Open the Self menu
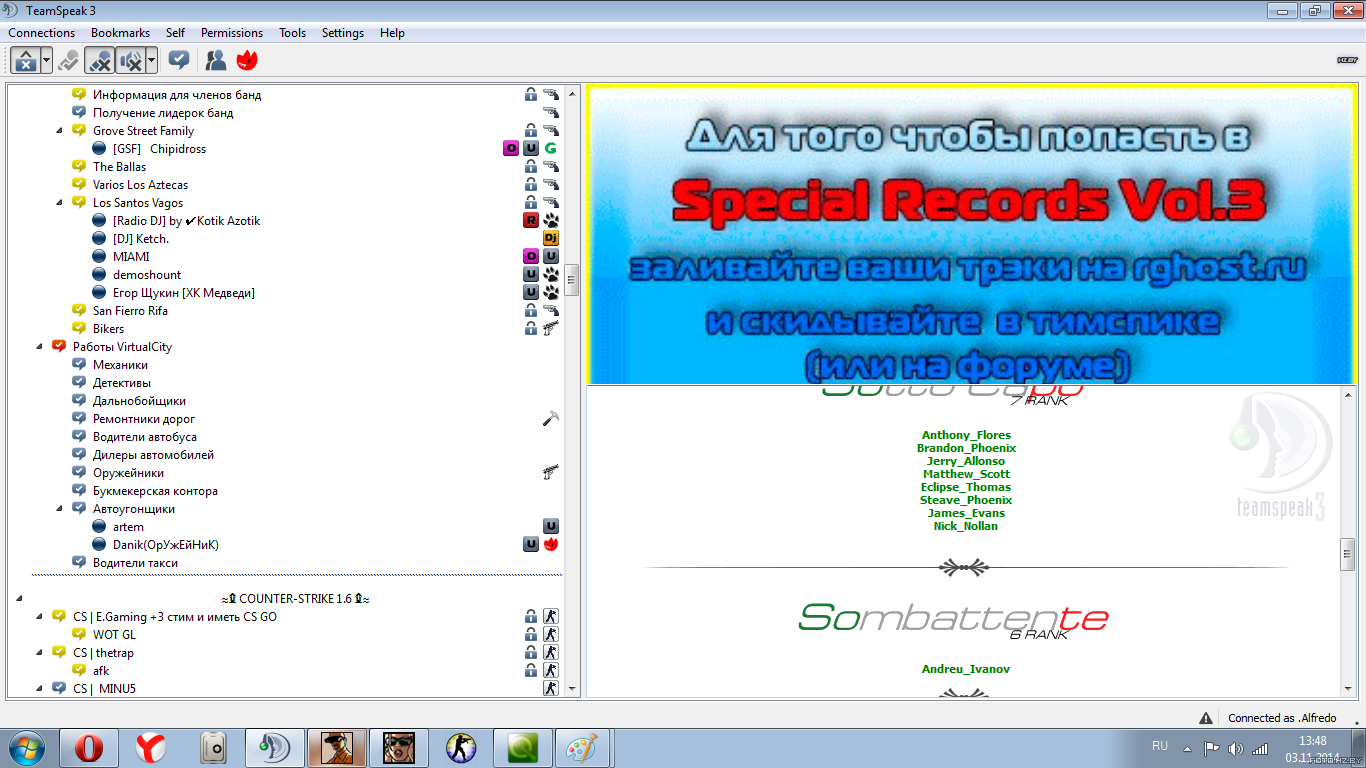The image size is (1366, 768). (x=175, y=33)
